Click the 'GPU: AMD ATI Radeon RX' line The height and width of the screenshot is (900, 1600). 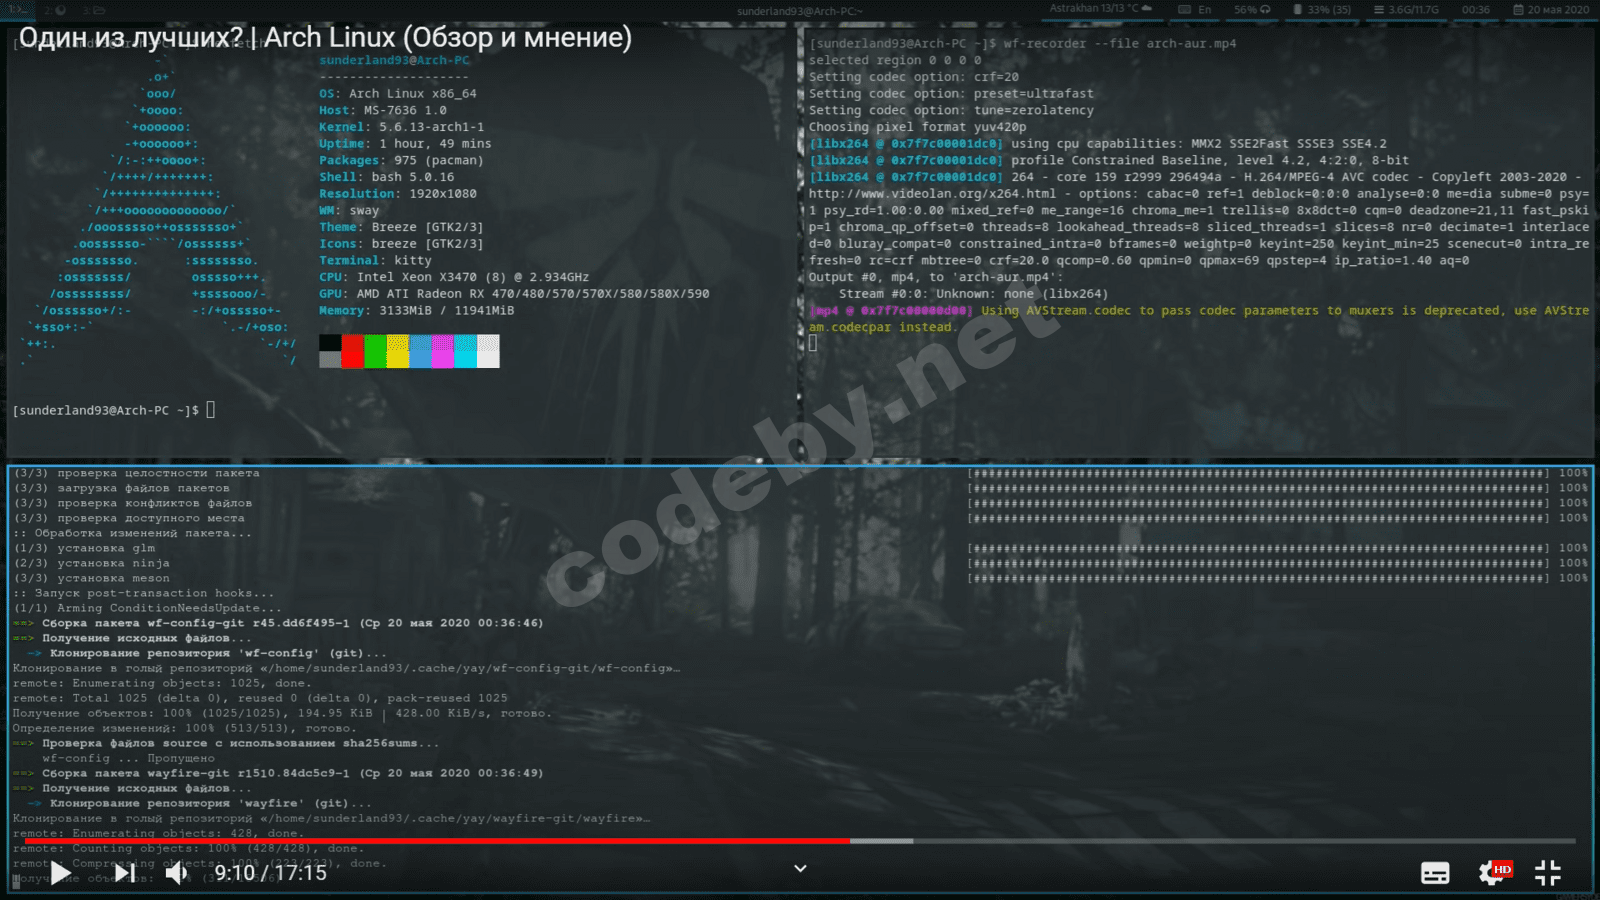coord(514,294)
